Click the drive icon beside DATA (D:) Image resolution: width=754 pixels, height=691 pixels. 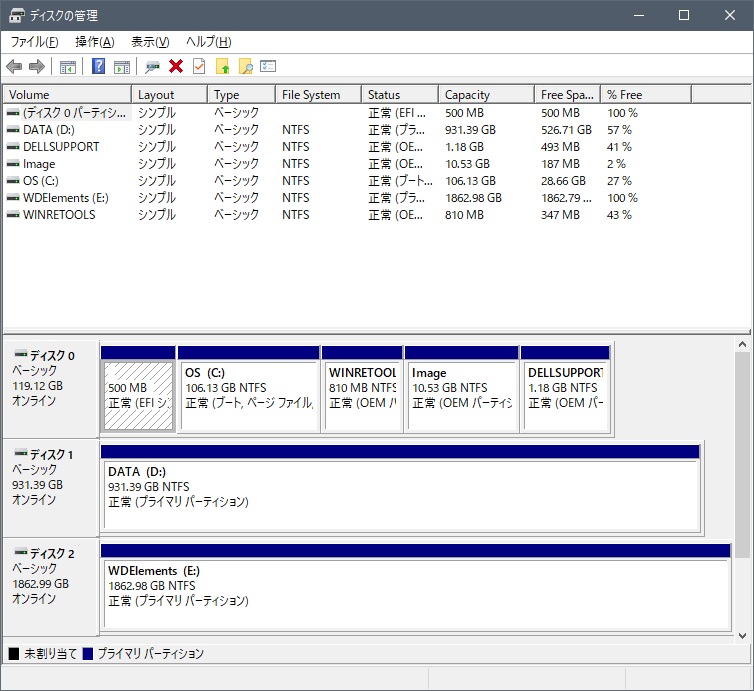[13, 130]
